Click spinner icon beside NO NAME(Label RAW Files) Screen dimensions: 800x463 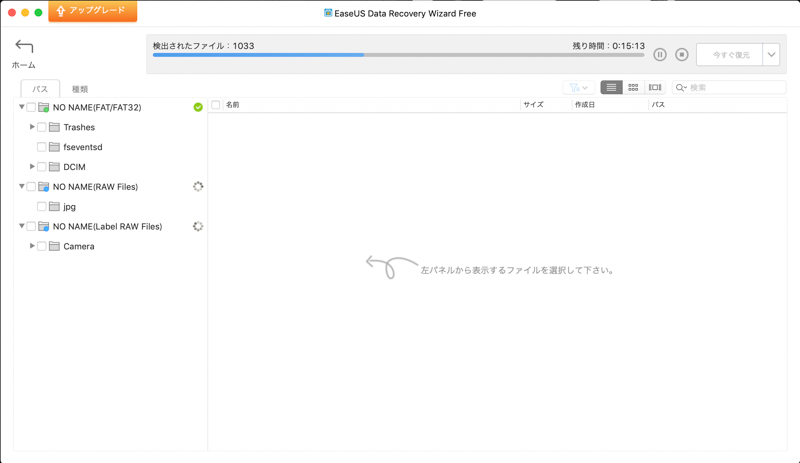tap(198, 226)
